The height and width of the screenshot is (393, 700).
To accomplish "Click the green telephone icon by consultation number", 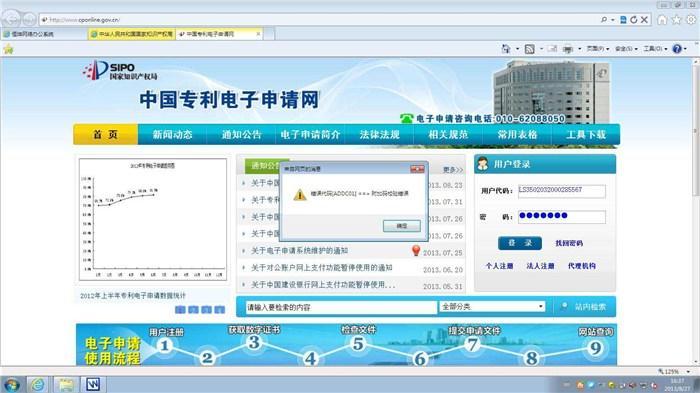I will pos(407,118).
